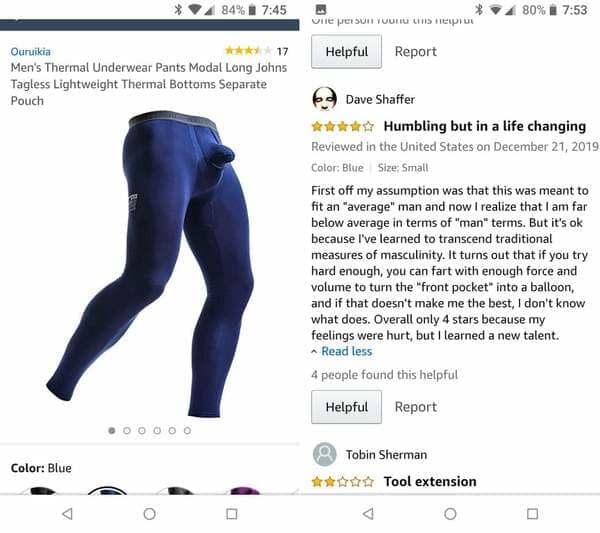The height and width of the screenshot is (533, 600).
Task: Click the top Report link
Action: 416,51
